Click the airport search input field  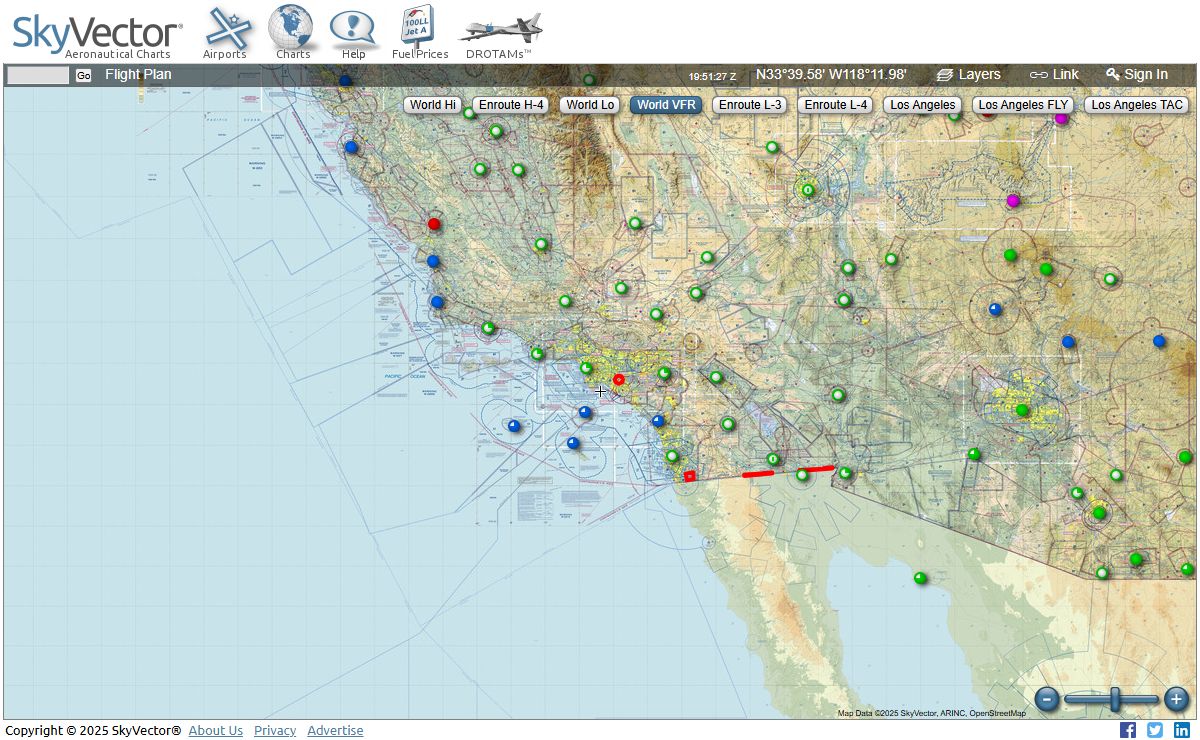[x=38, y=75]
